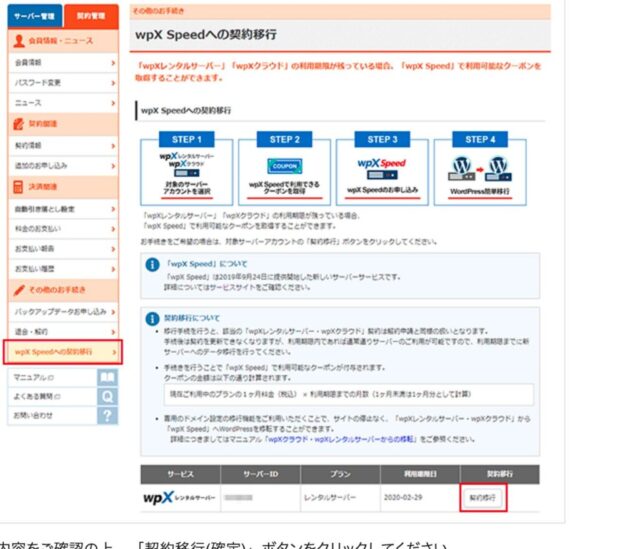The width and height of the screenshot is (640, 549).
Task: Click the chevron on the お支払い履歴 row
Action: pyautogui.click(x=113, y=269)
